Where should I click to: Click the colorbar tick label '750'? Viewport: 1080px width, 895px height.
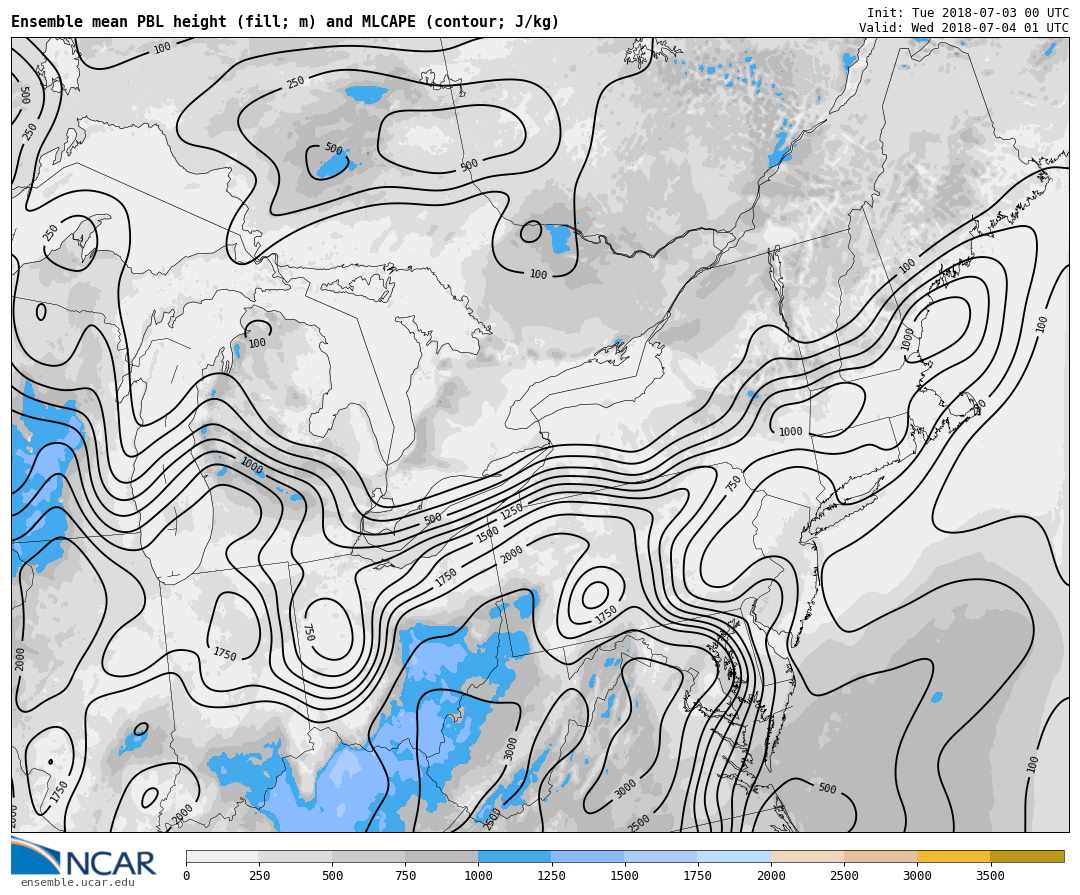coord(405,876)
